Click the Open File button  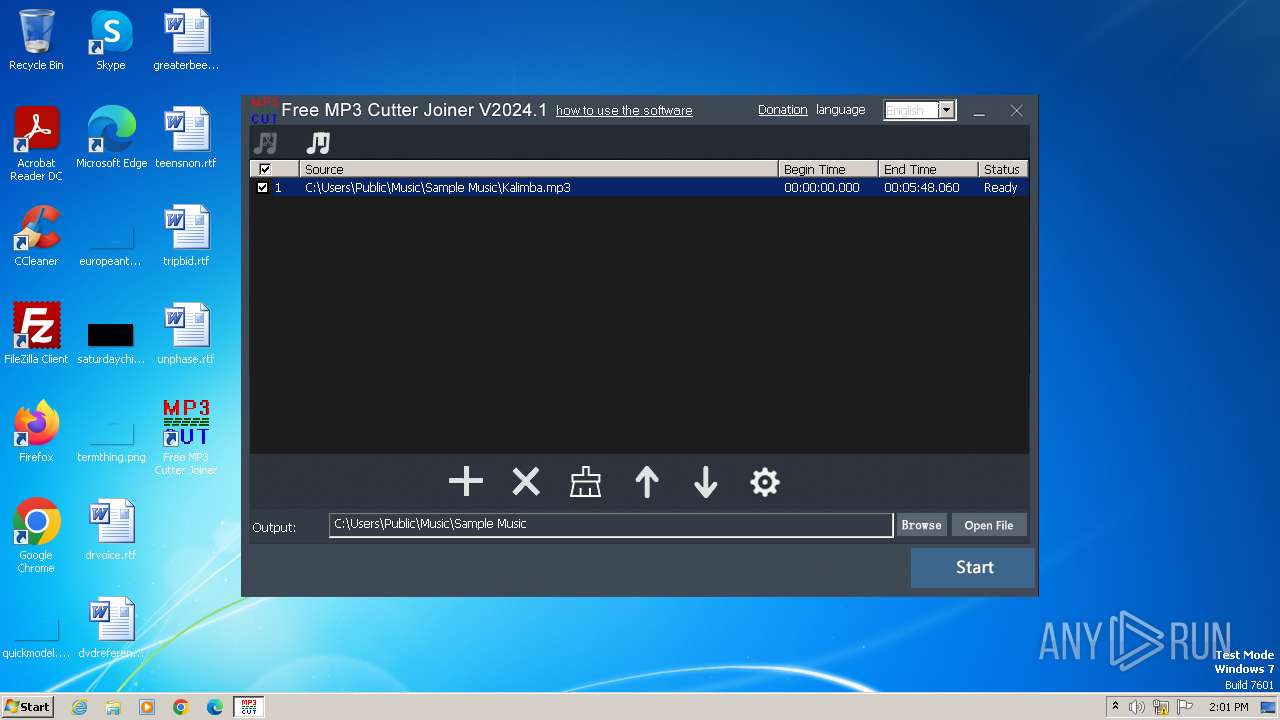click(988, 525)
